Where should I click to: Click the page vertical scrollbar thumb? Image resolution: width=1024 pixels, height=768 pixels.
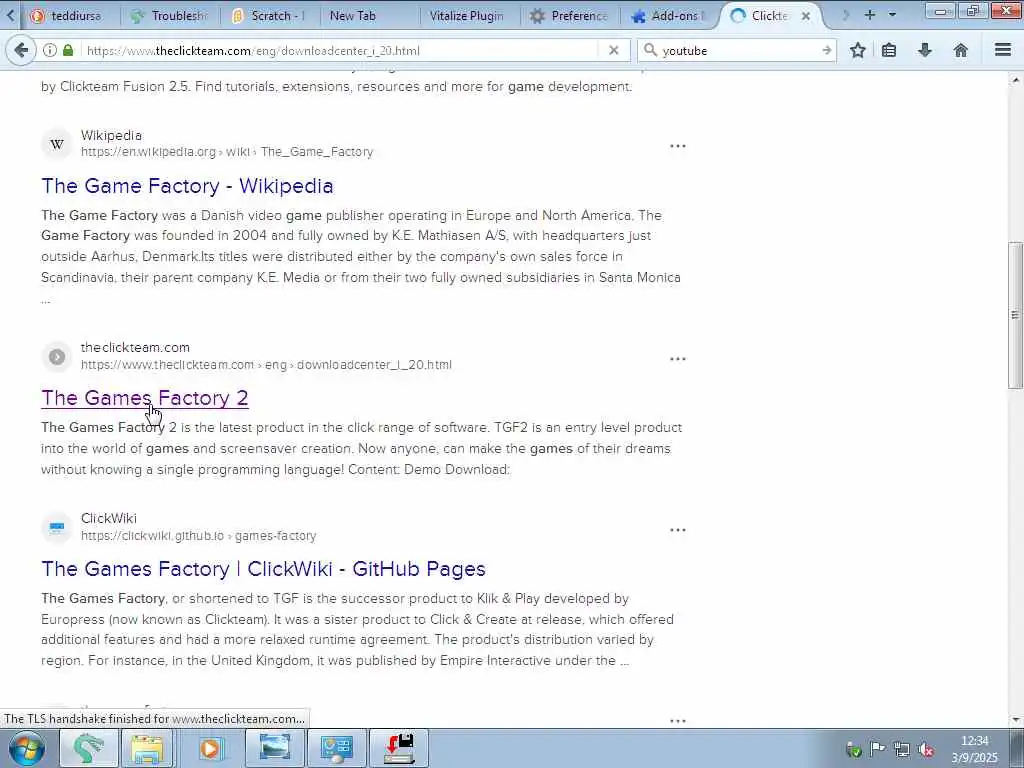pos(1015,315)
